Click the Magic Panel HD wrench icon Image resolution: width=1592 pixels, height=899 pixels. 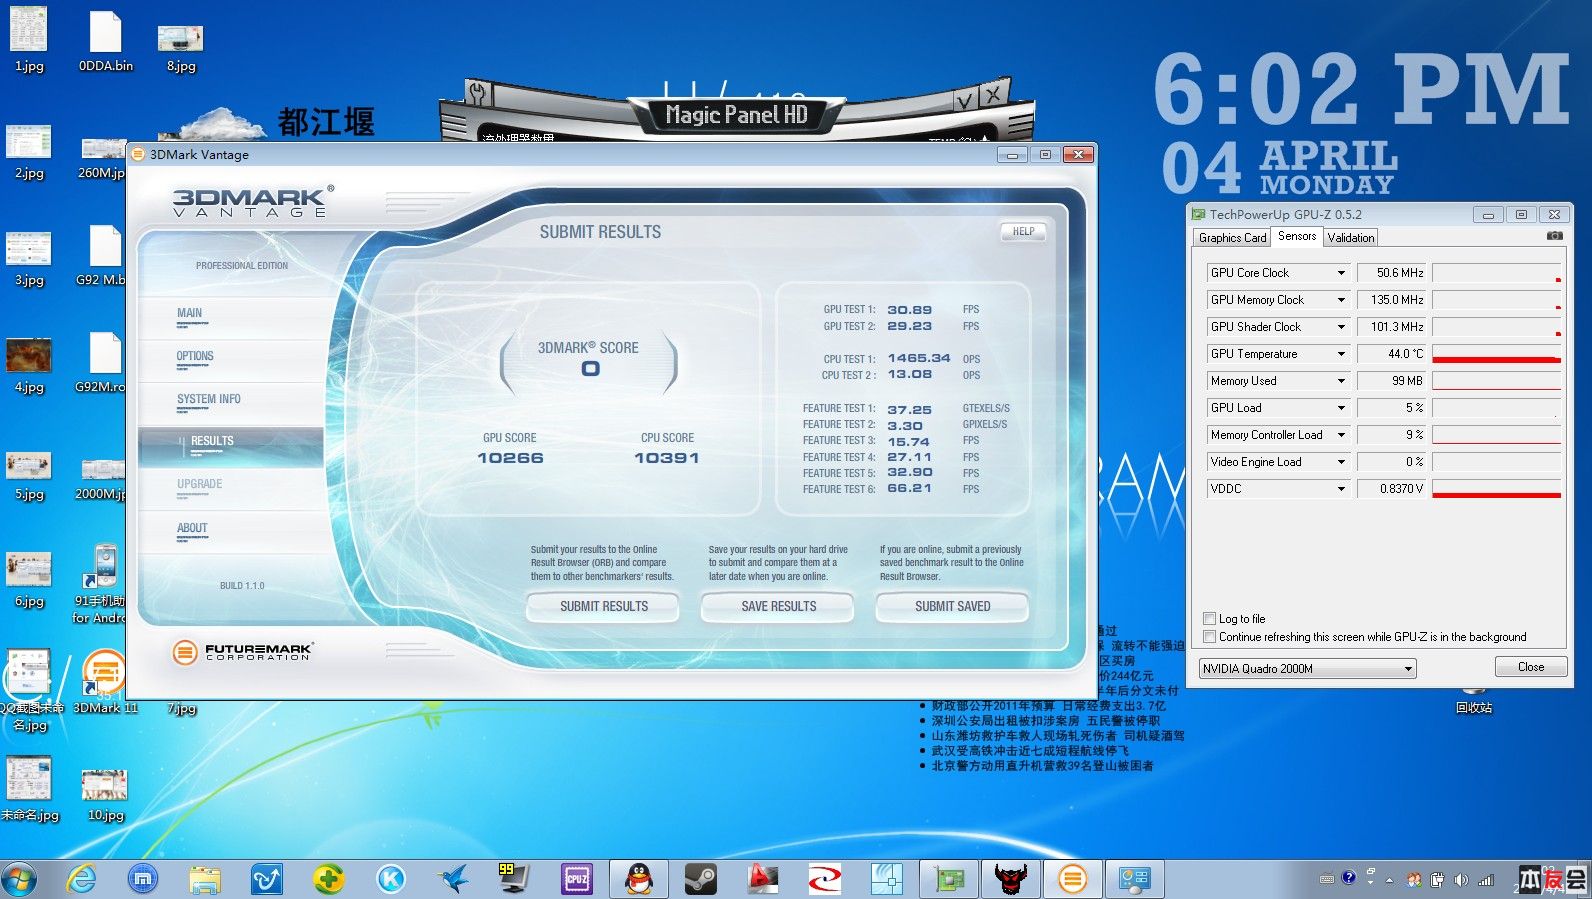point(479,94)
